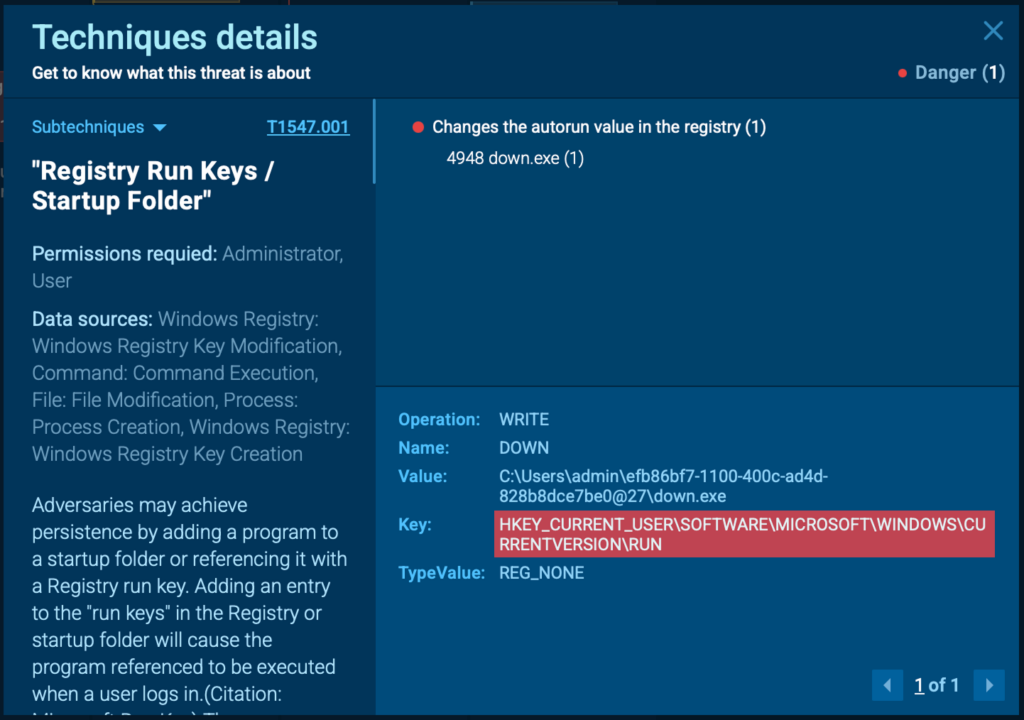Close the Techniques details dialog
1024x720 pixels.
[993, 31]
